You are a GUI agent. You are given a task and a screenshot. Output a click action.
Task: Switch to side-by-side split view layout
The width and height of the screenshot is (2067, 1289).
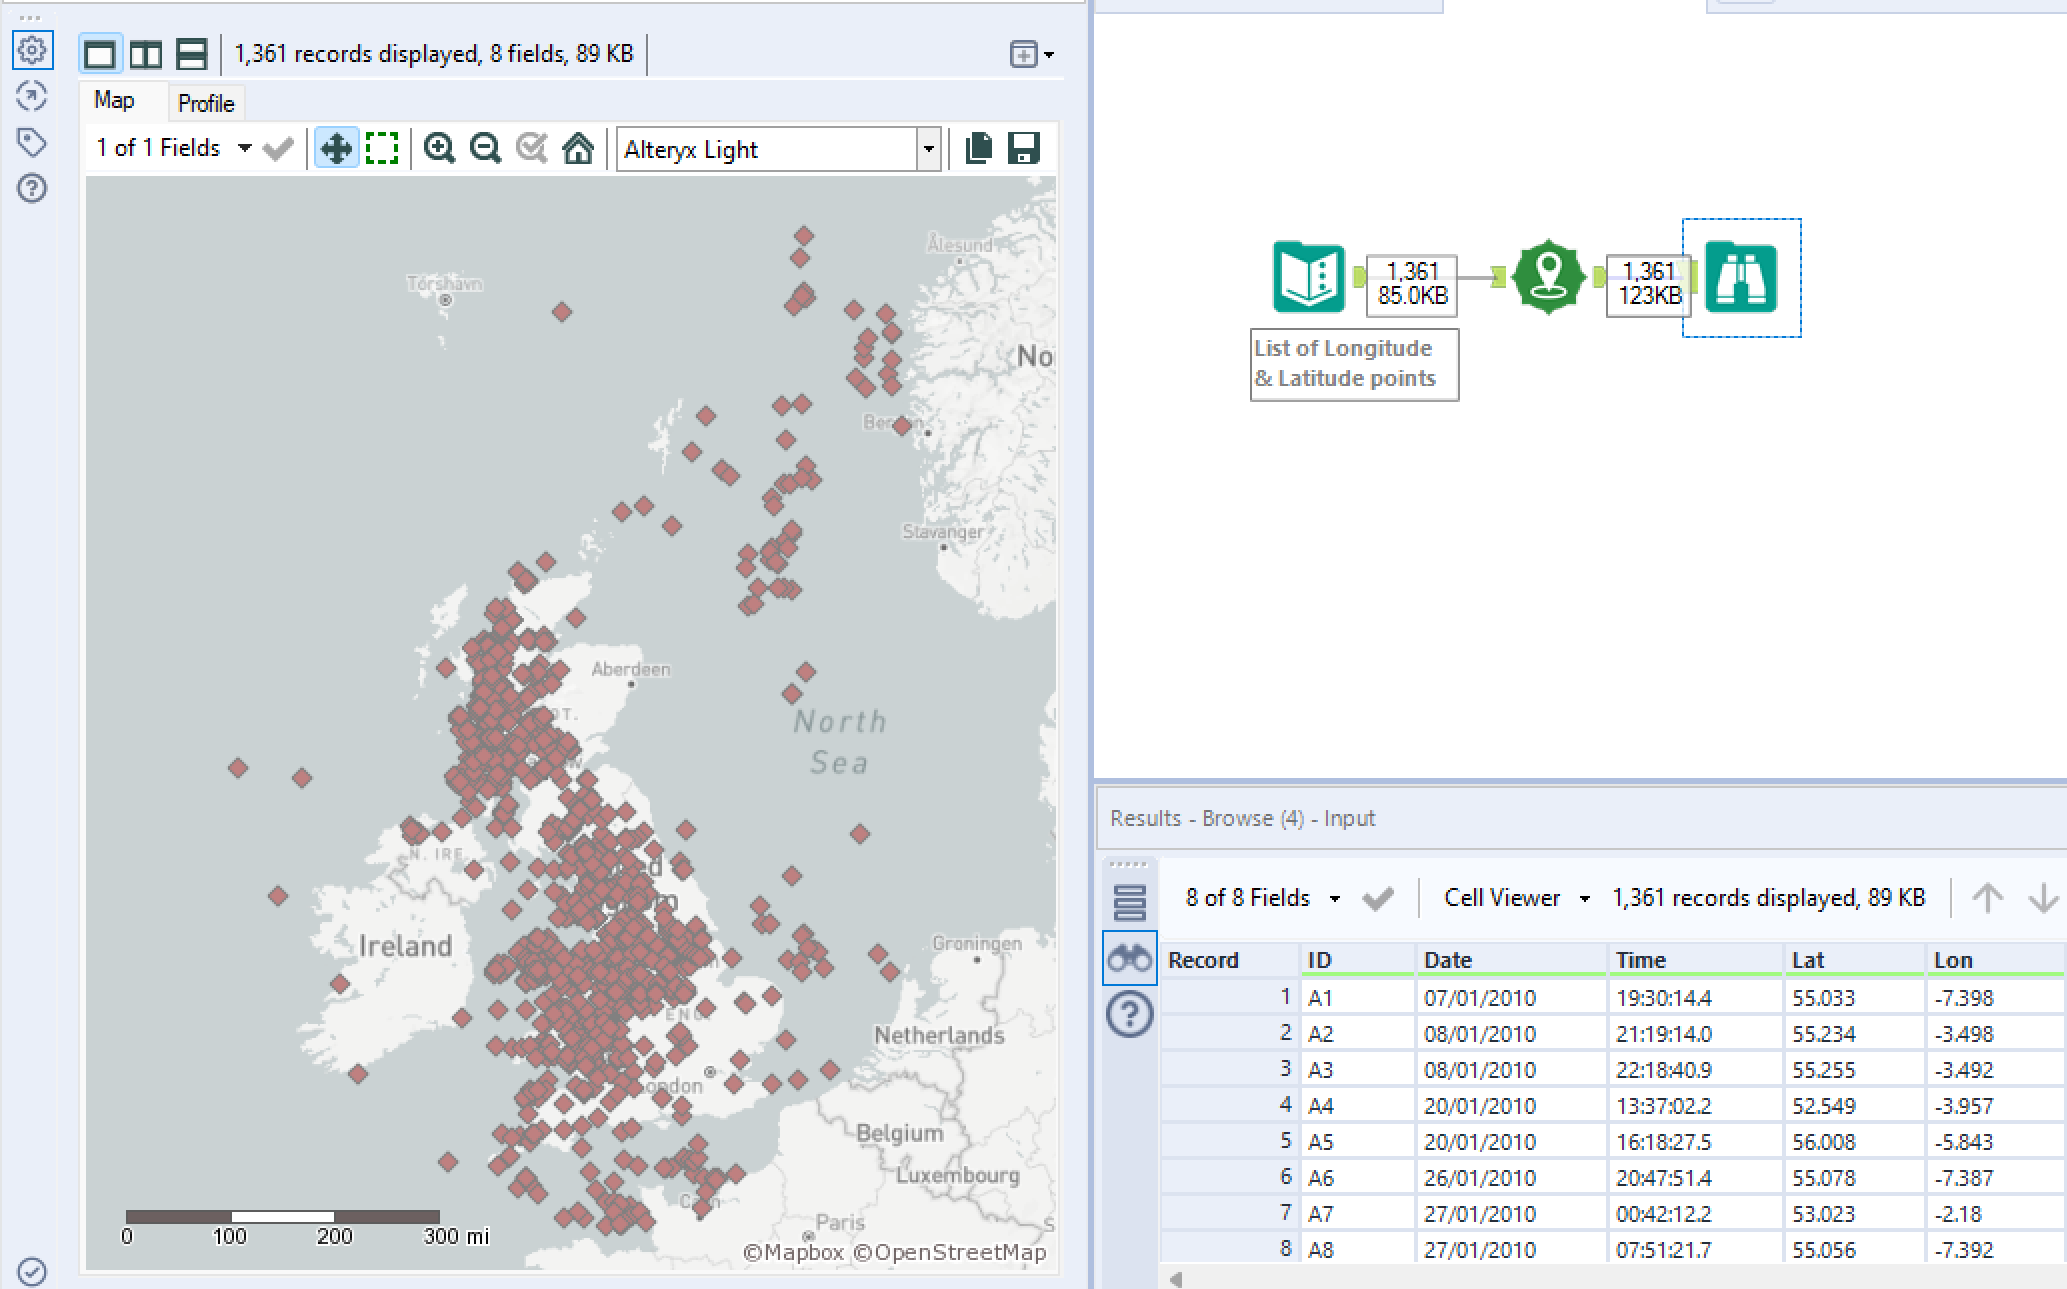(x=146, y=54)
